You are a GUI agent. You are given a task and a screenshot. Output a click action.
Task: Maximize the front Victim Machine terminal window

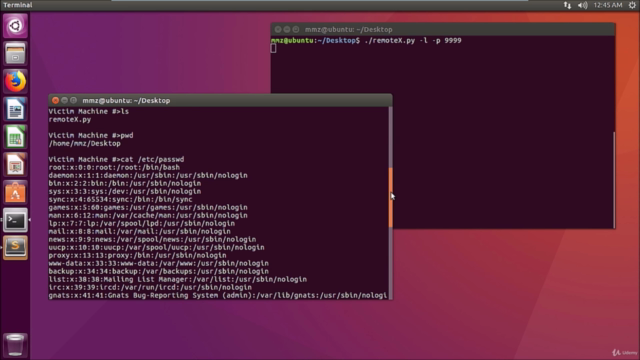[73, 100]
